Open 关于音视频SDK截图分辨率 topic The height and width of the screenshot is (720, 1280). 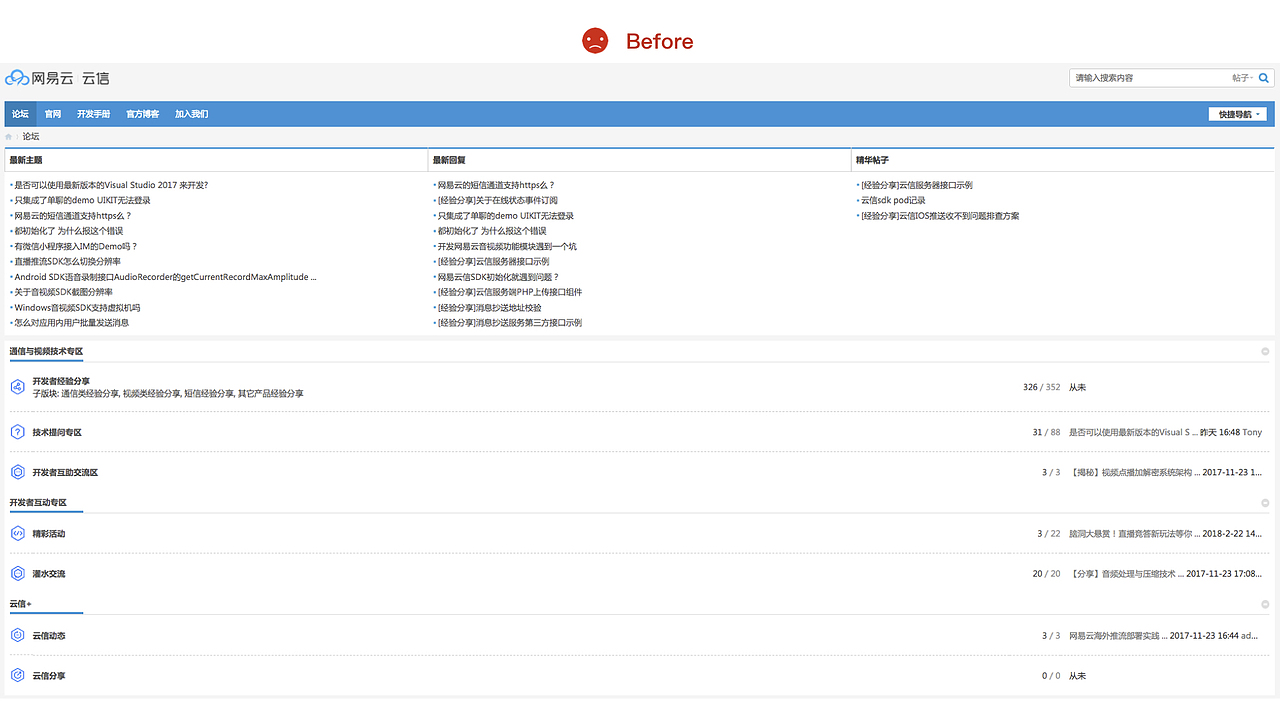pyautogui.click(x=63, y=292)
